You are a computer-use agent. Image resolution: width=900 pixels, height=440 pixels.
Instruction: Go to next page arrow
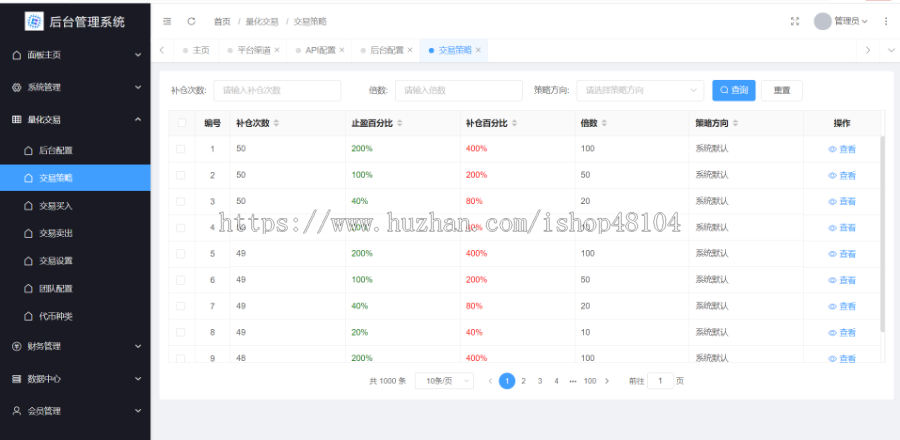[x=607, y=381]
